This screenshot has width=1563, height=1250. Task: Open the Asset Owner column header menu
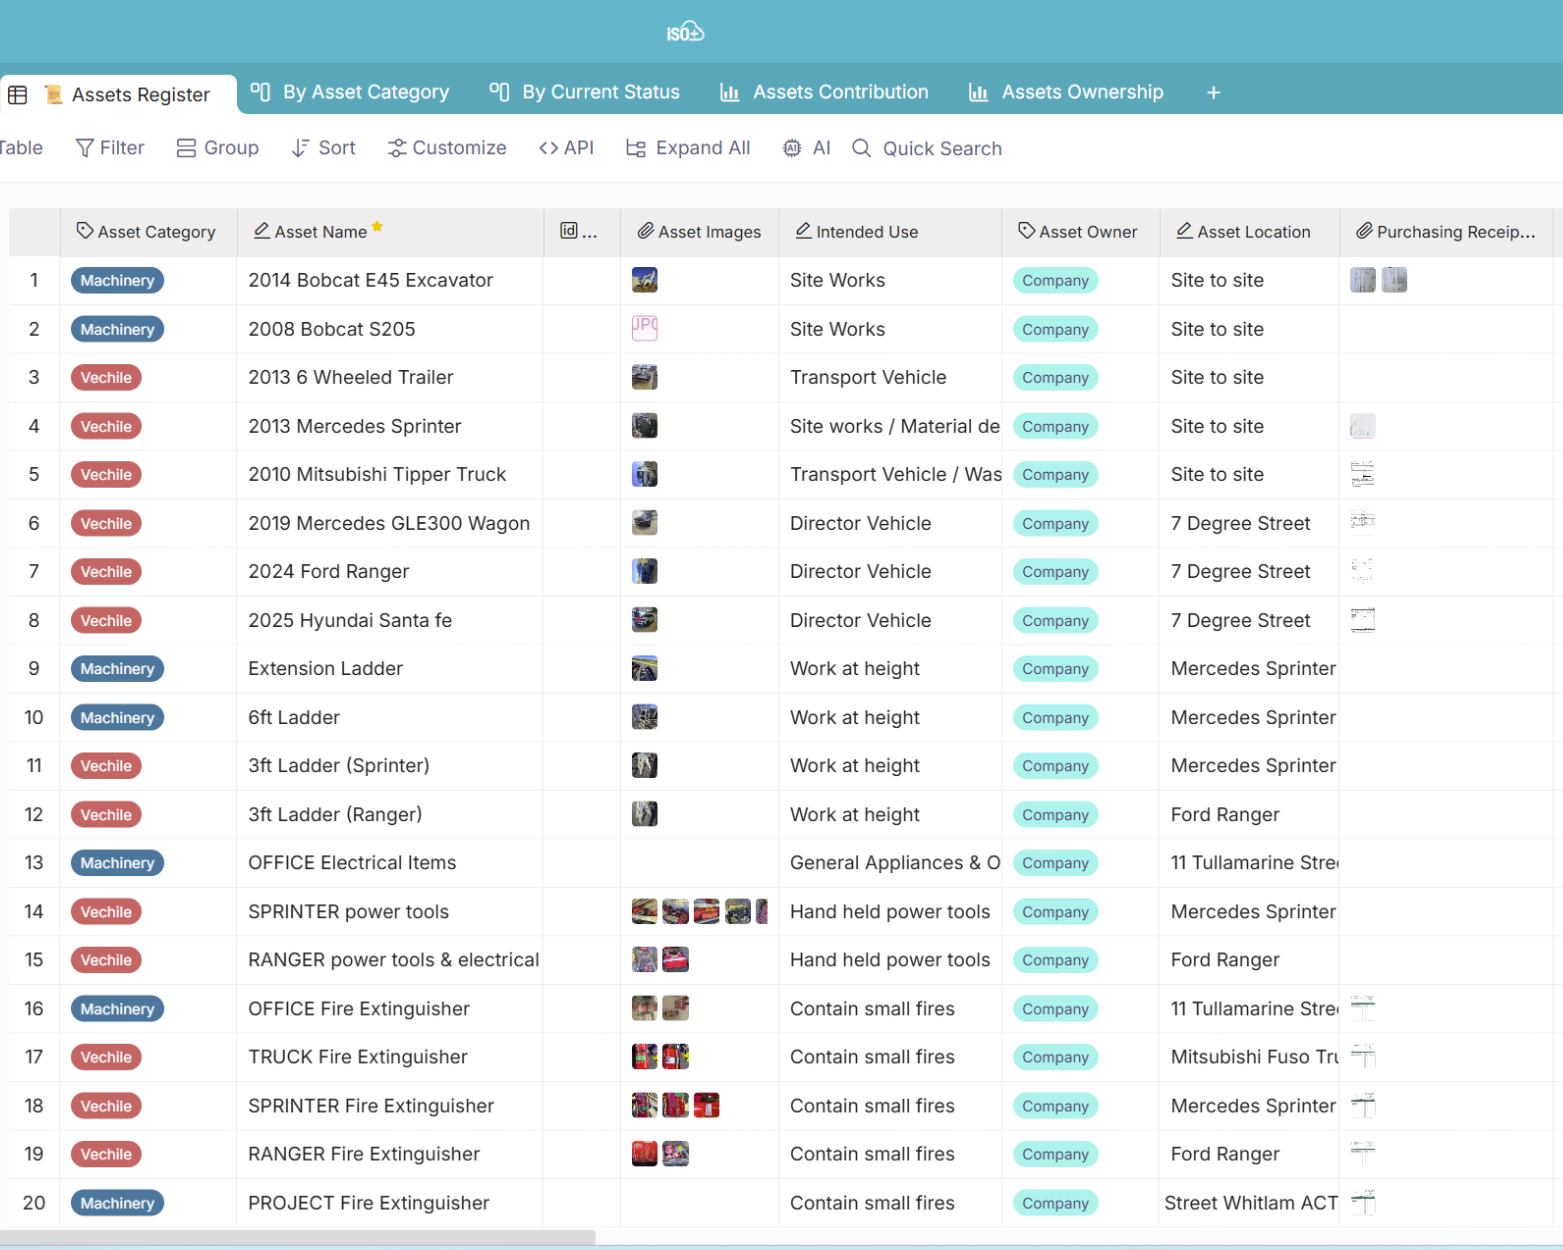(x=1078, y=232)
